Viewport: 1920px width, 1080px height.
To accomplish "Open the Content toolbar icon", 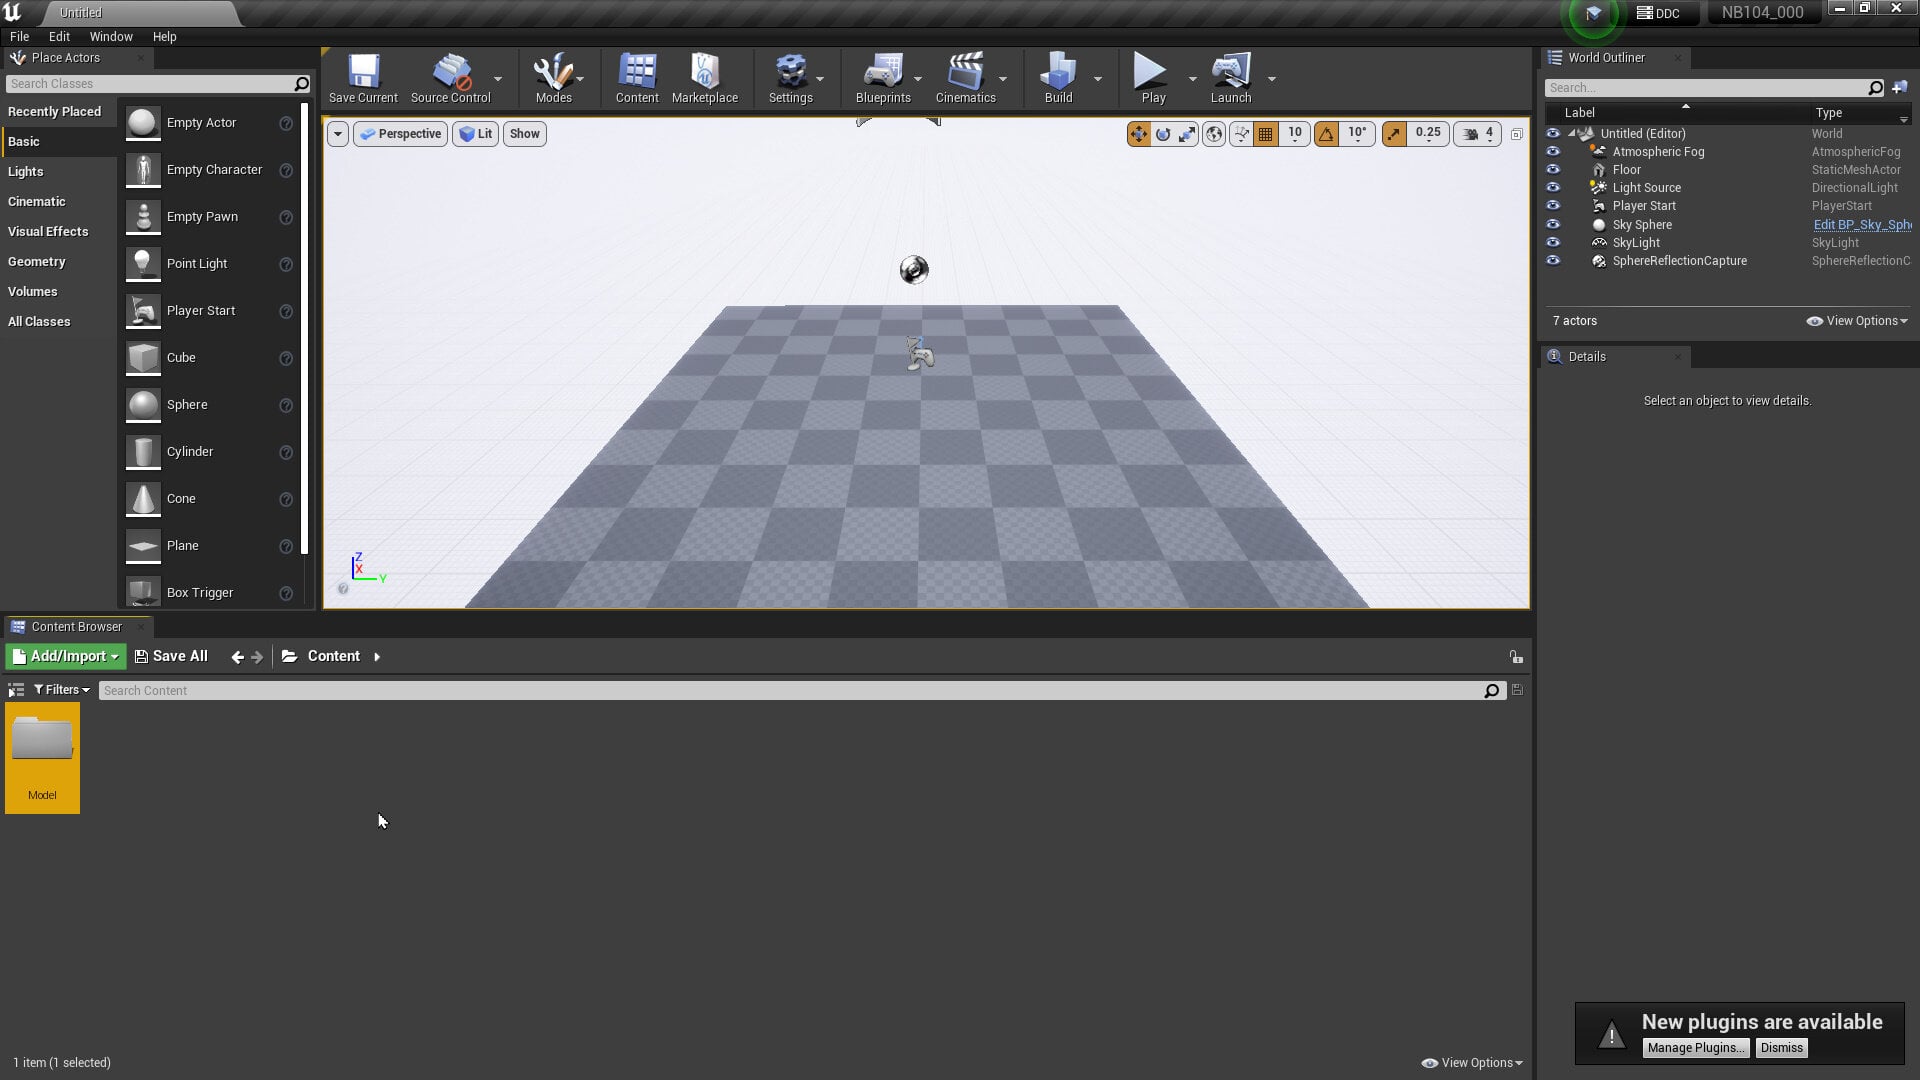I will [637, 78].
